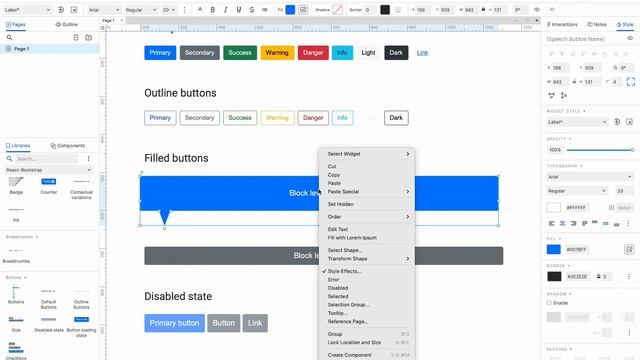Open the Arial font dropdown in toolbar
The height and width of the screenshot is (360, 640).
(x=104, y=9)
